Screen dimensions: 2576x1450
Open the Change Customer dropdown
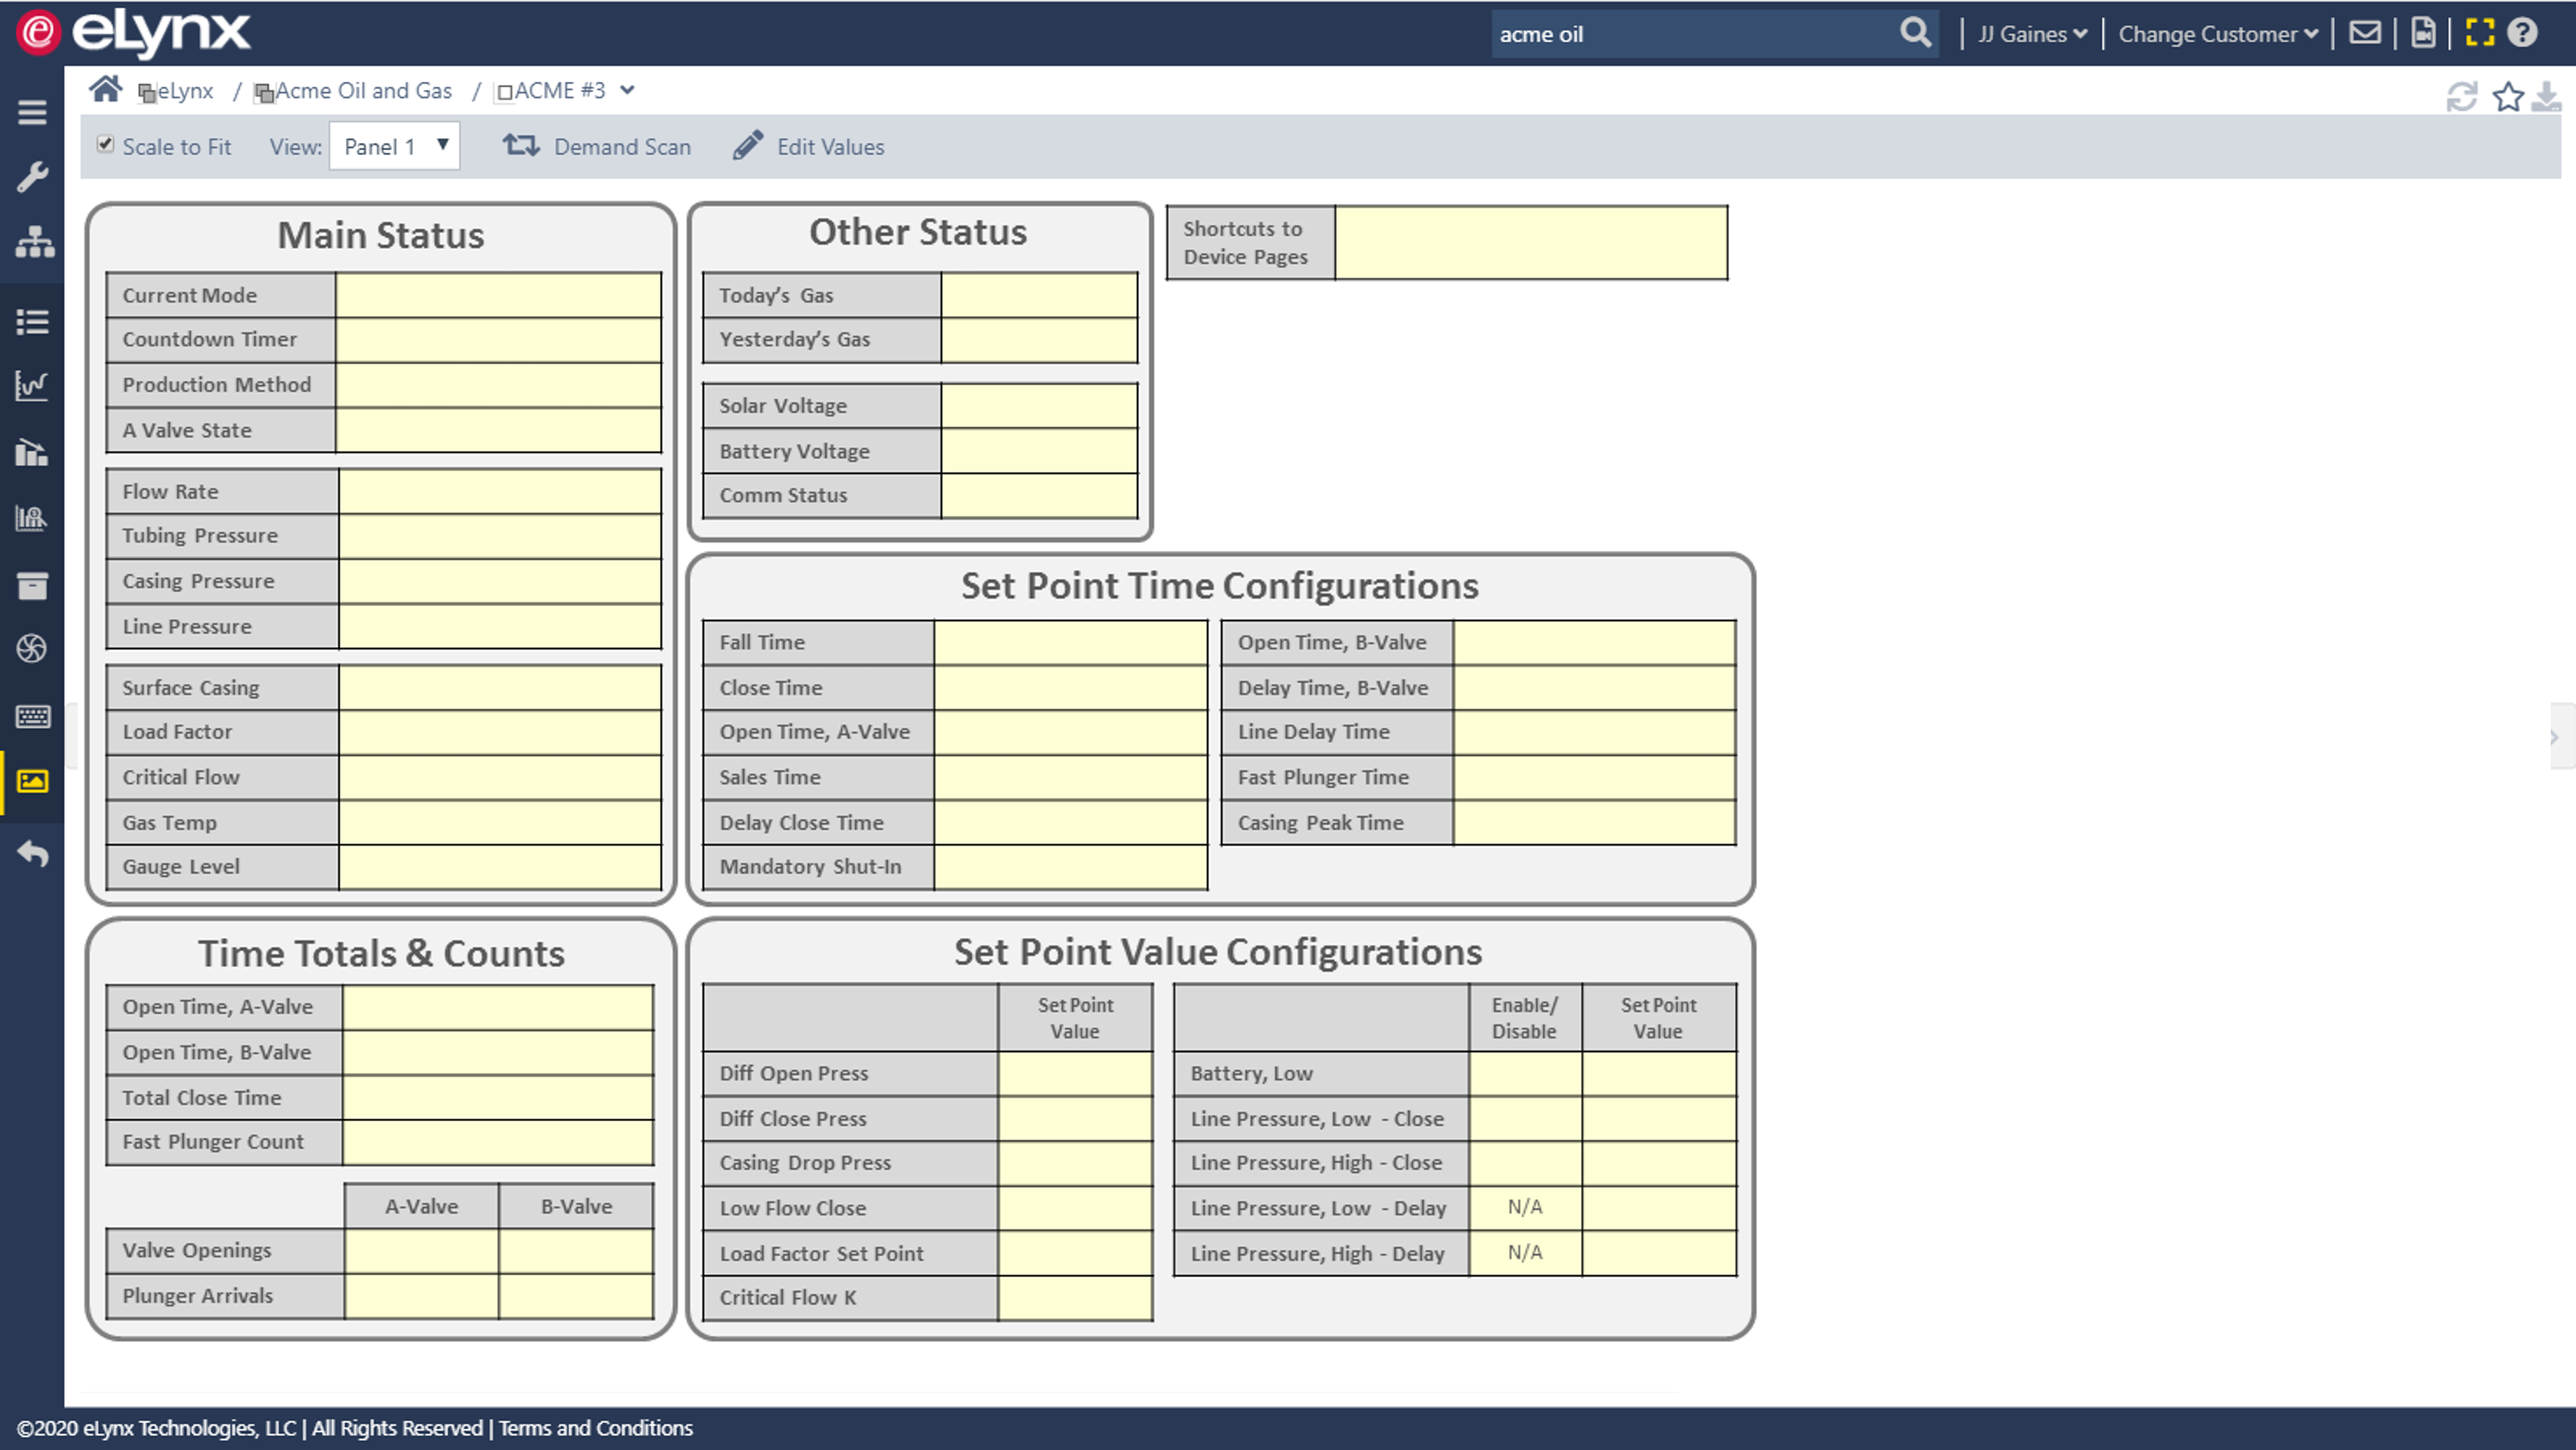pyautogui.click(x=2217, y=34)
